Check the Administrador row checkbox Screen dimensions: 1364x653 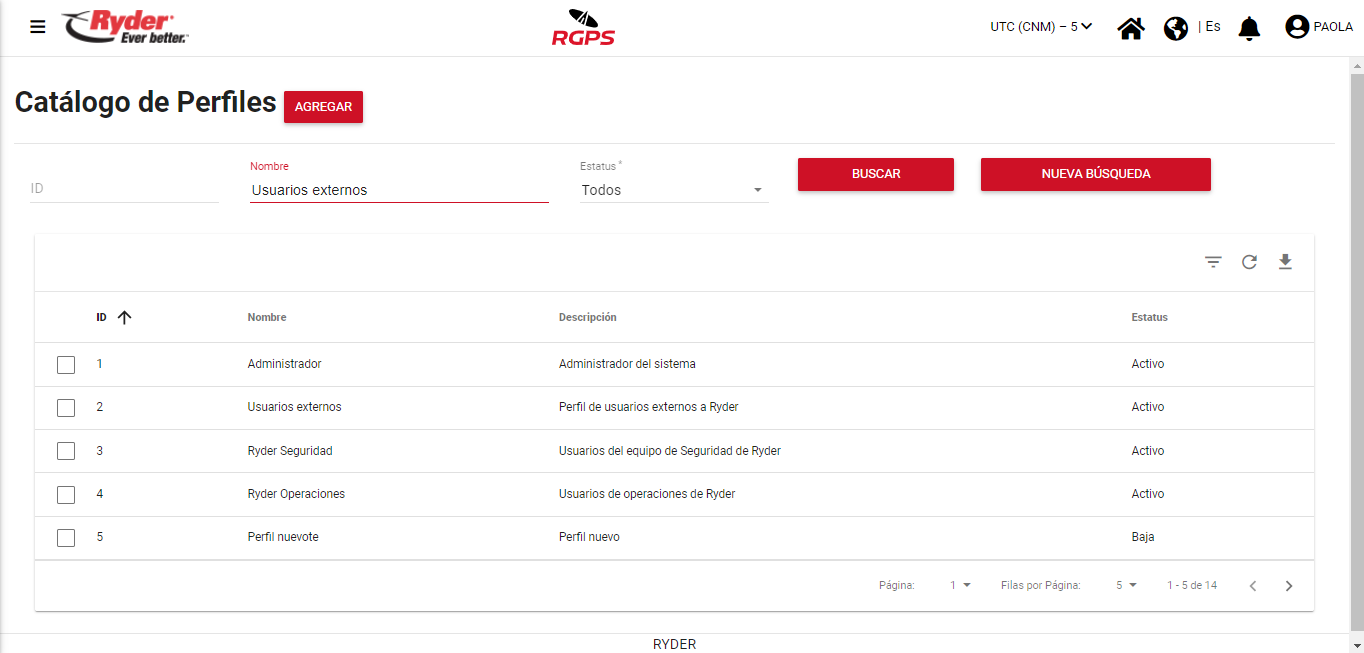pyautogui.click(x=66, y=365)
